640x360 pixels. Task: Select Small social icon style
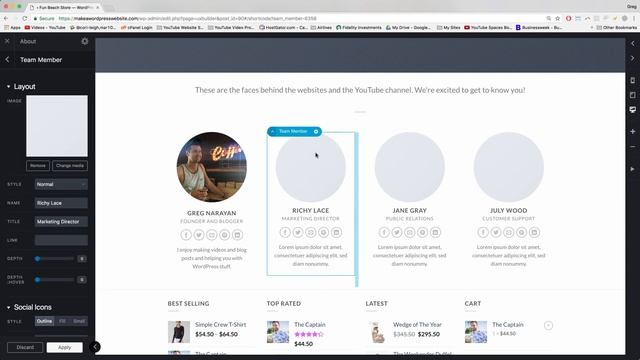(79, 321)
